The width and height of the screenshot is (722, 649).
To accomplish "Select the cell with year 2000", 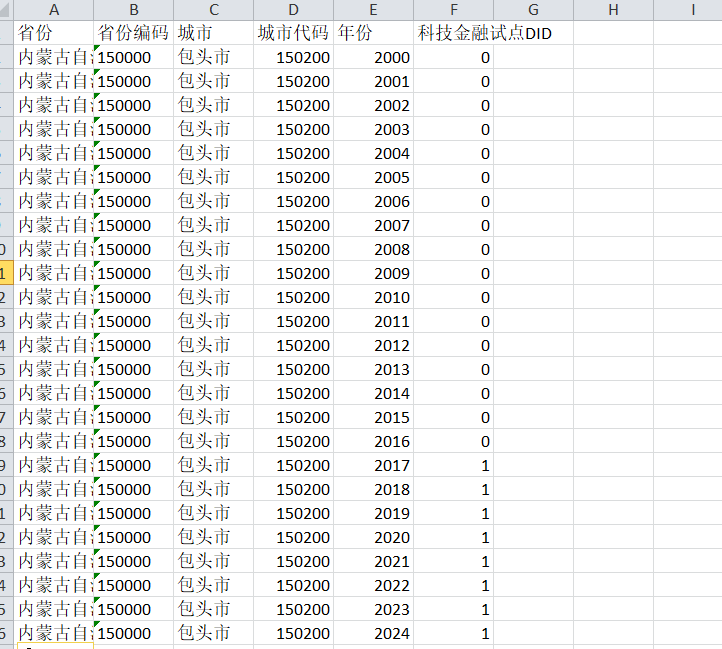I will click(x=373, y=57).
